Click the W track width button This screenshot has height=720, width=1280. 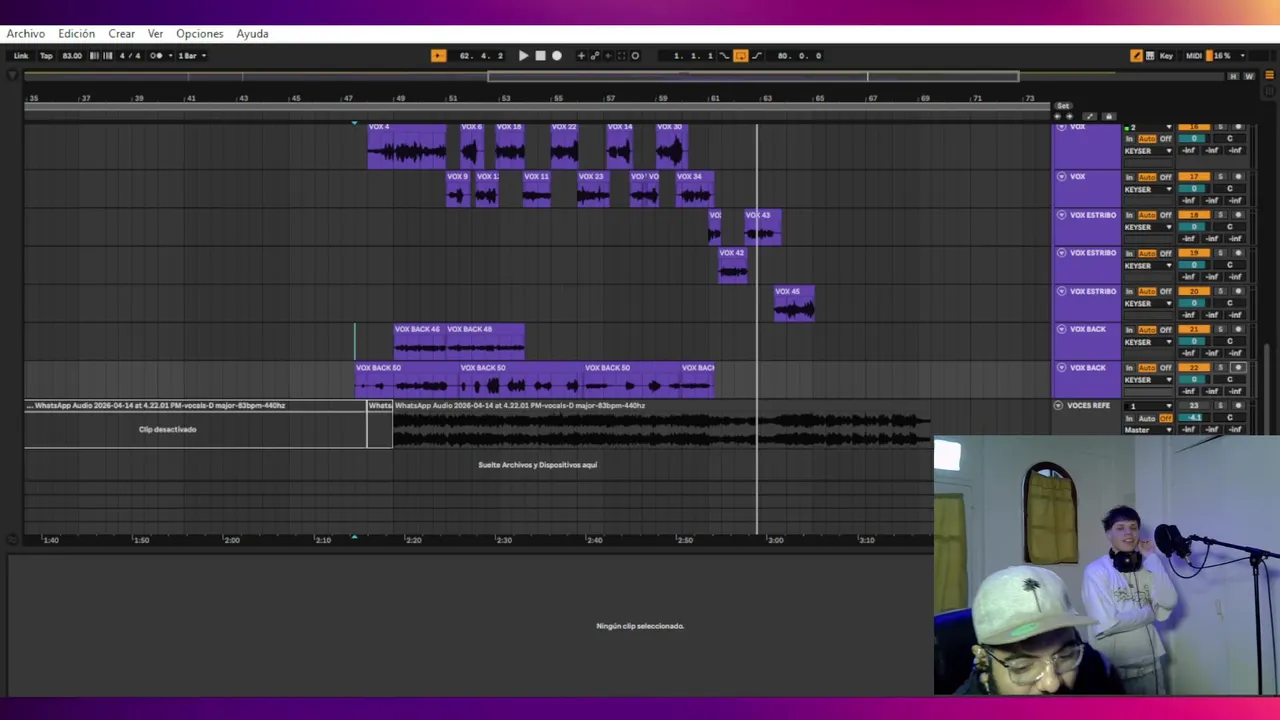pyautogui.click(x=1249, y=76)
